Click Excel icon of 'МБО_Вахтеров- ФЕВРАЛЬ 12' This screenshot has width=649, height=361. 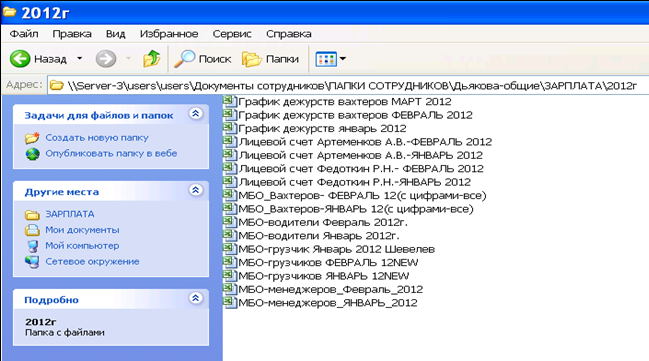229,195
